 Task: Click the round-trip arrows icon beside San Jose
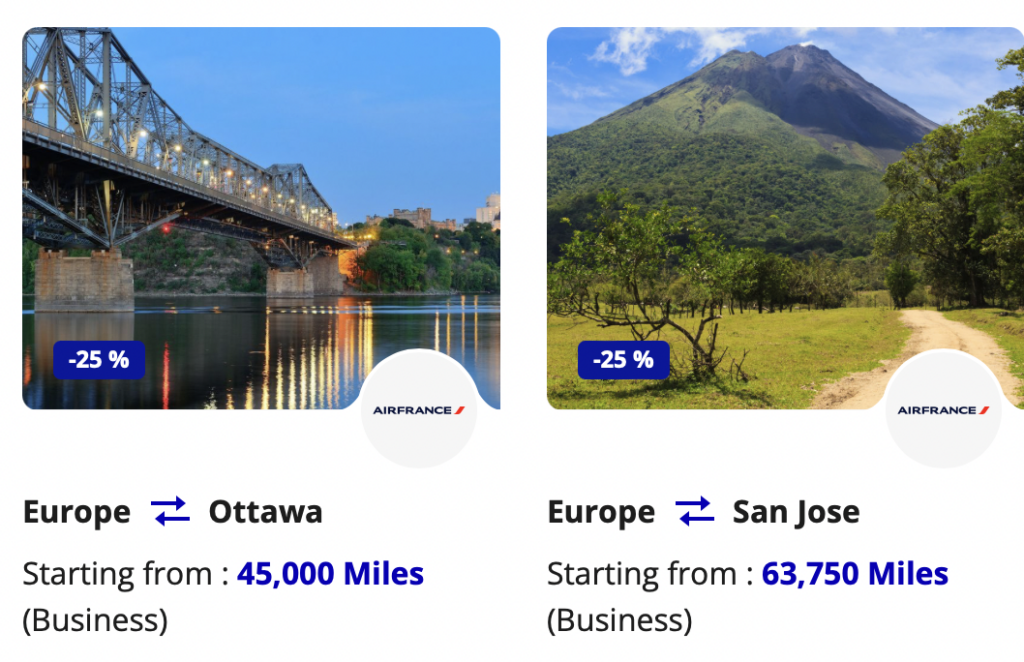click(695, 511)
